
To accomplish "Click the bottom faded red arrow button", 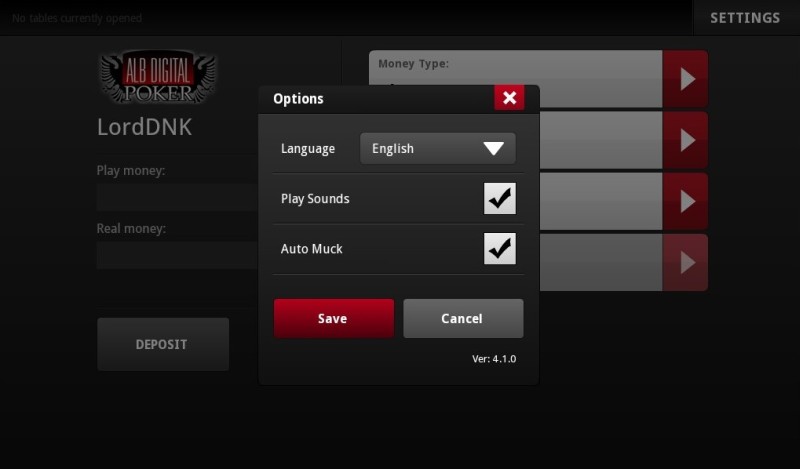I will 685,263.
